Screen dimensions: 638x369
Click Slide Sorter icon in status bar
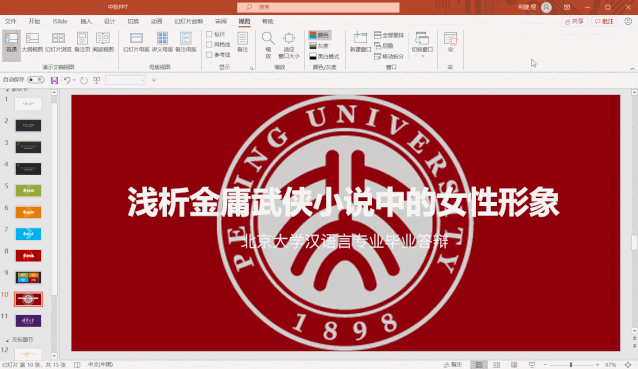496,365
